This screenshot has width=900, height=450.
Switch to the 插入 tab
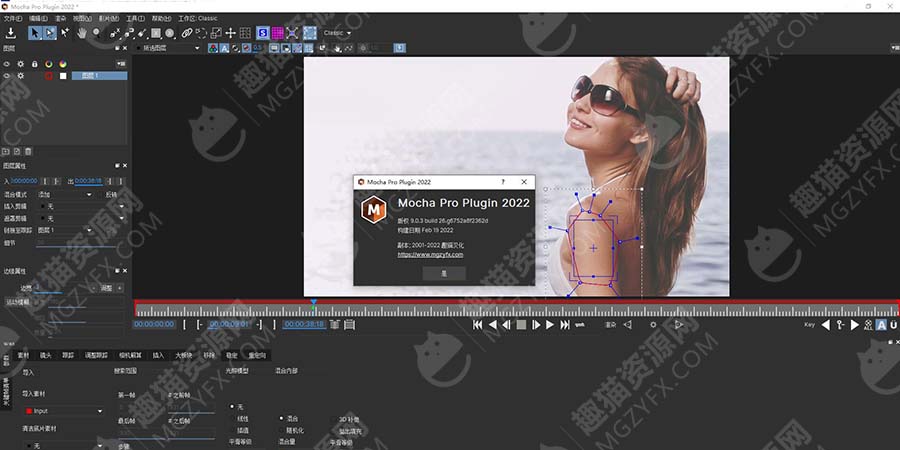158,355
